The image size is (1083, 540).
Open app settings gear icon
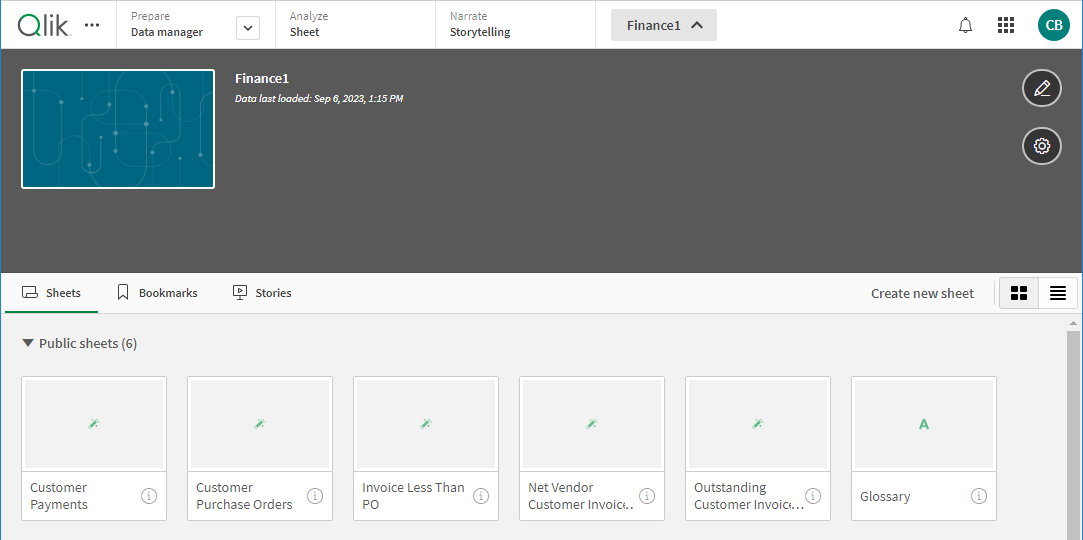point(1041,146)
